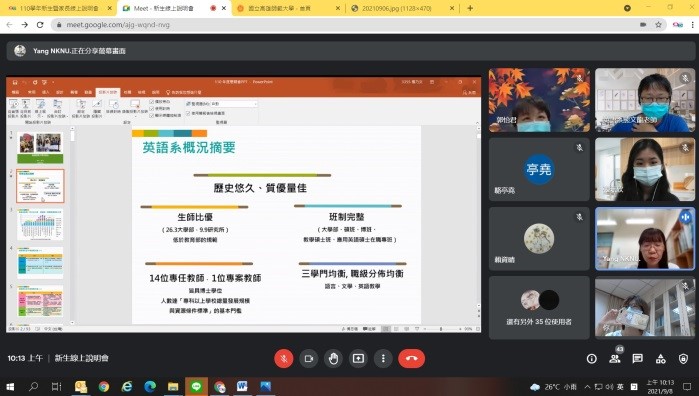Show hidden system tray icons chevron
Viewport: 699px width, 396px height.
point(587,387)
